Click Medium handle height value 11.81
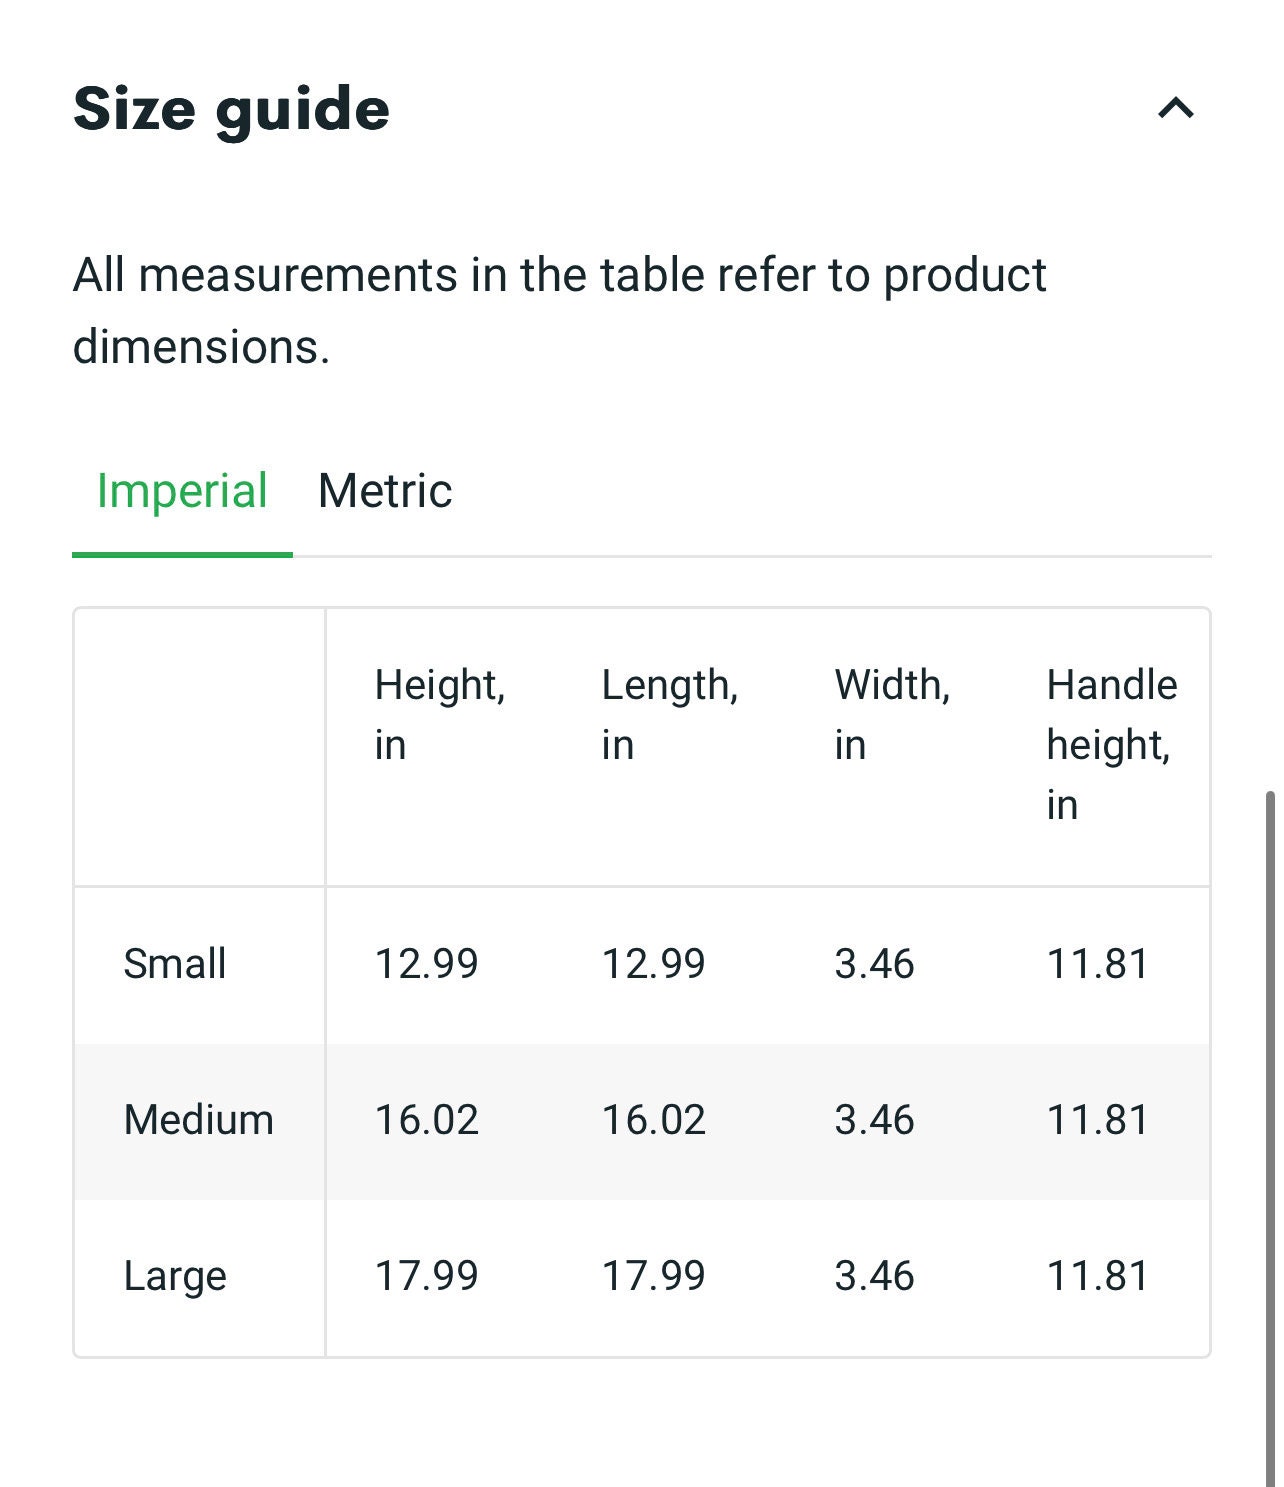Screen dimensions: 1284x1487 (1097, 1120)
